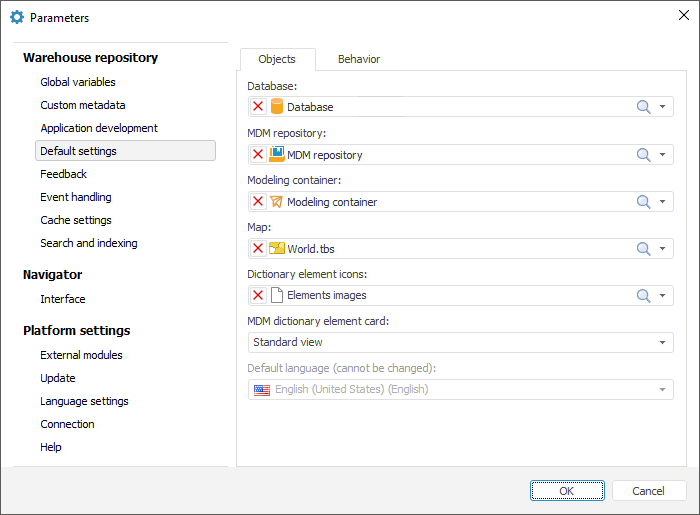Switch to the Behavior tab
The height and width of the screenshot is (515, 700).
point(358,59)
